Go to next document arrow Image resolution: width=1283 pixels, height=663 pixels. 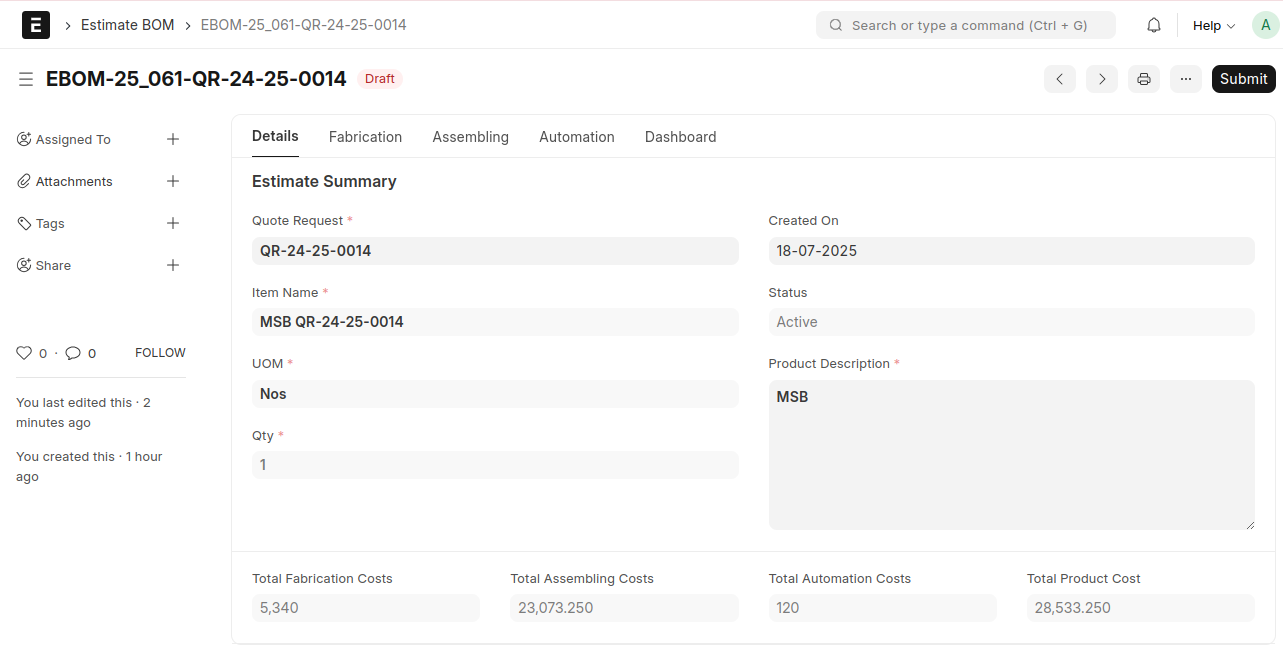pos(1101,79)
